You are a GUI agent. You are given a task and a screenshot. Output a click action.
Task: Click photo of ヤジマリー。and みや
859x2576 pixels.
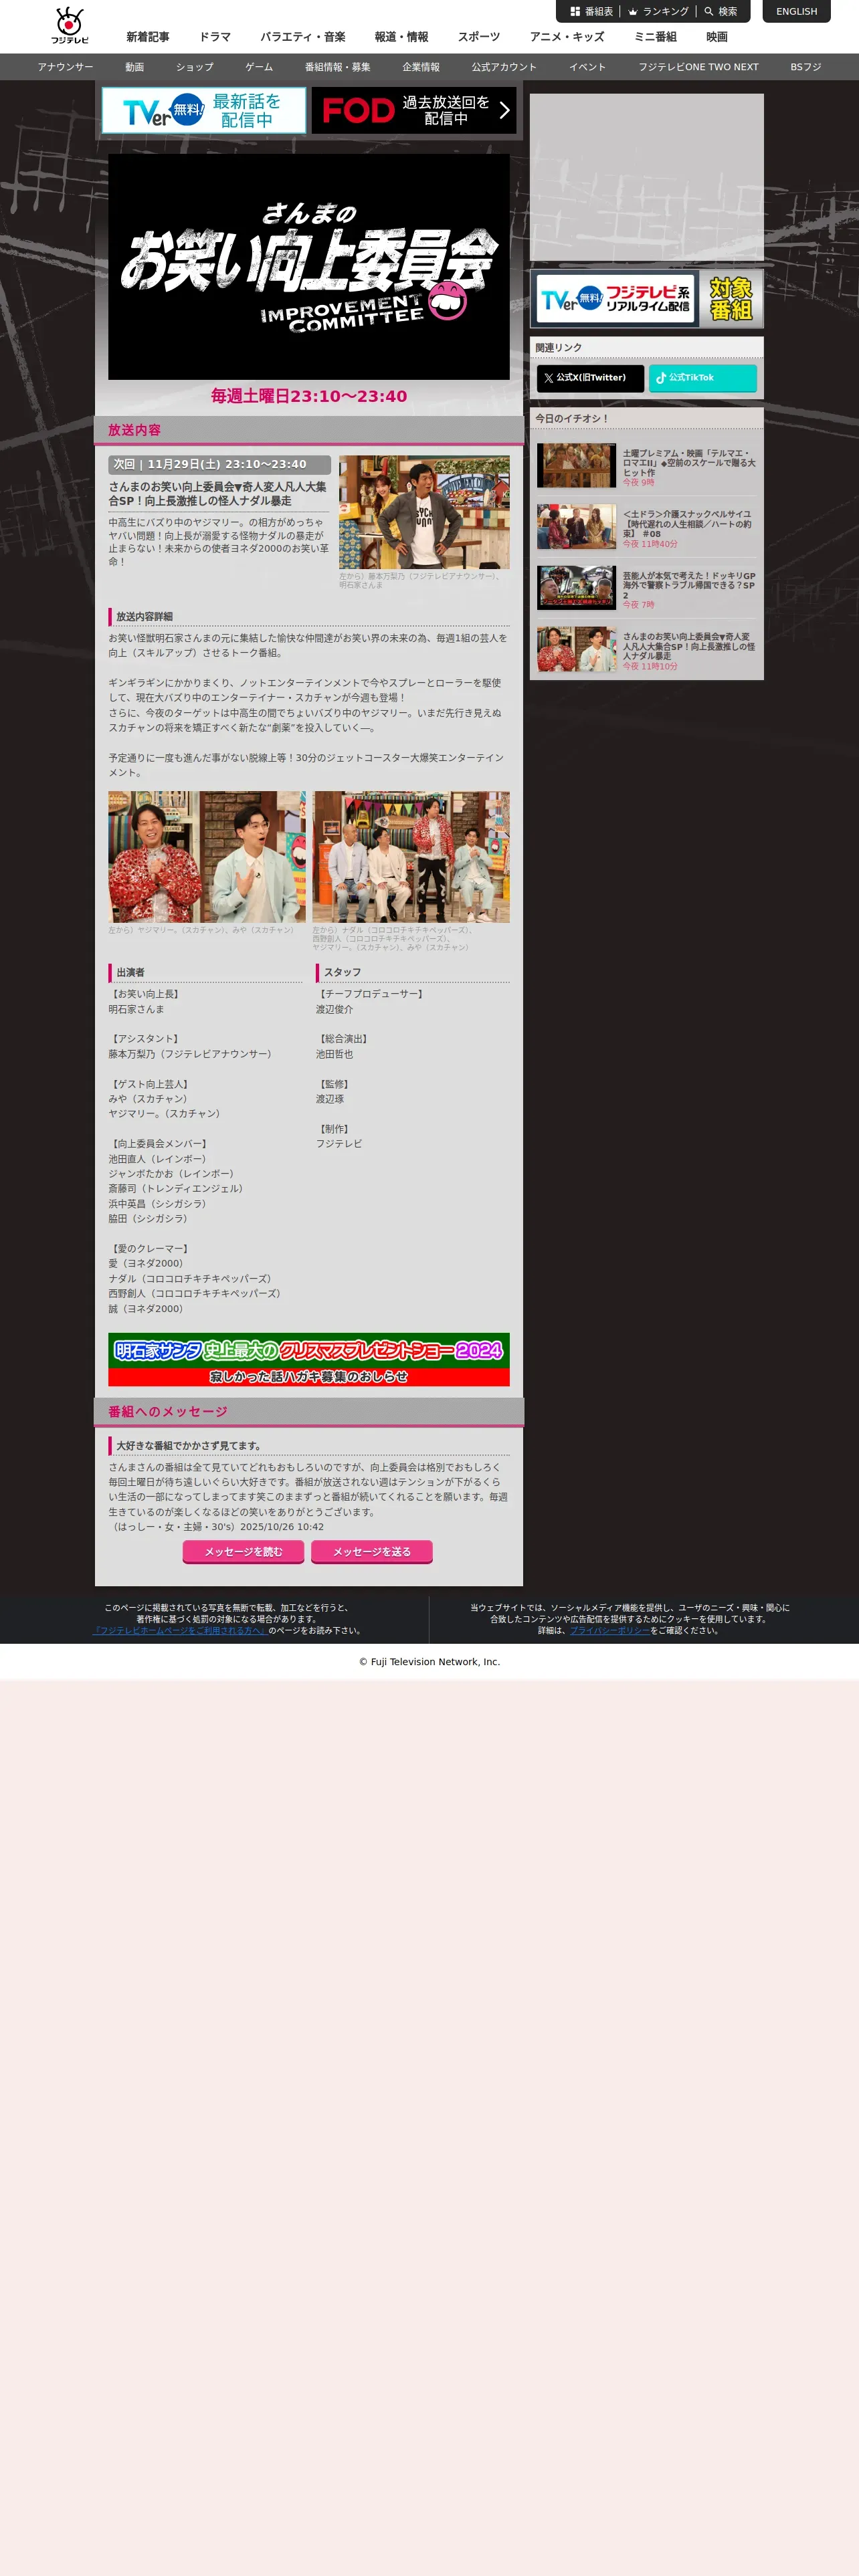click(207, 857)
